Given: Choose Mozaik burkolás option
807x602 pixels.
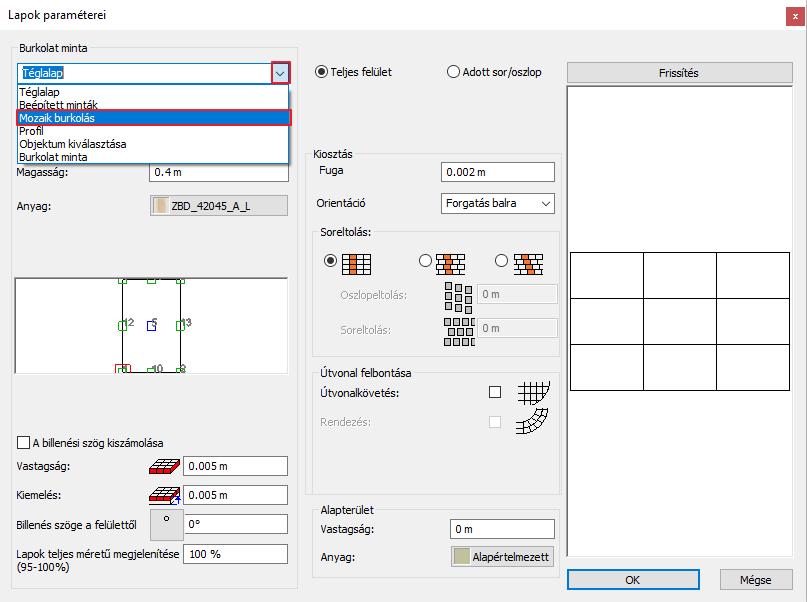Looking at the screenshot, I should pyautogui.click(x=153, y=118).
